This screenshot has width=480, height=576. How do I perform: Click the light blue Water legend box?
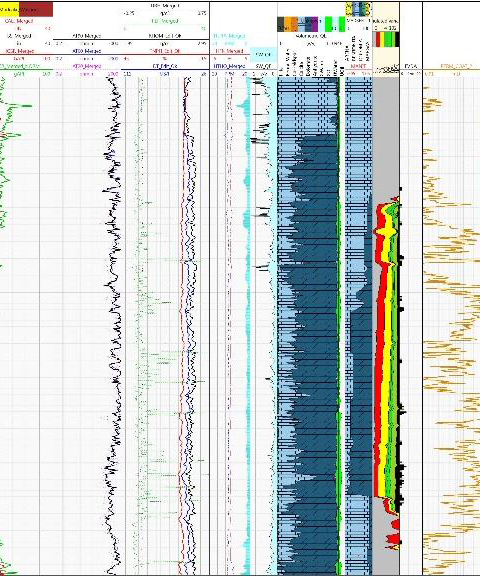(263, 54)
